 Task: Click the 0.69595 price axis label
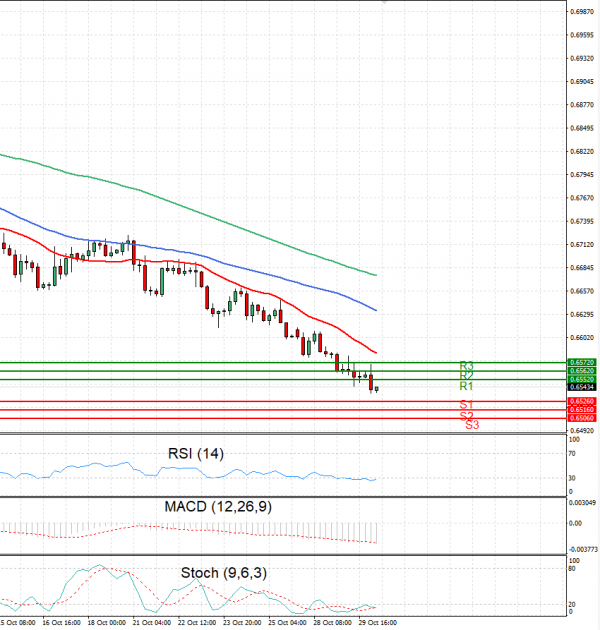[x=582, y=35]
